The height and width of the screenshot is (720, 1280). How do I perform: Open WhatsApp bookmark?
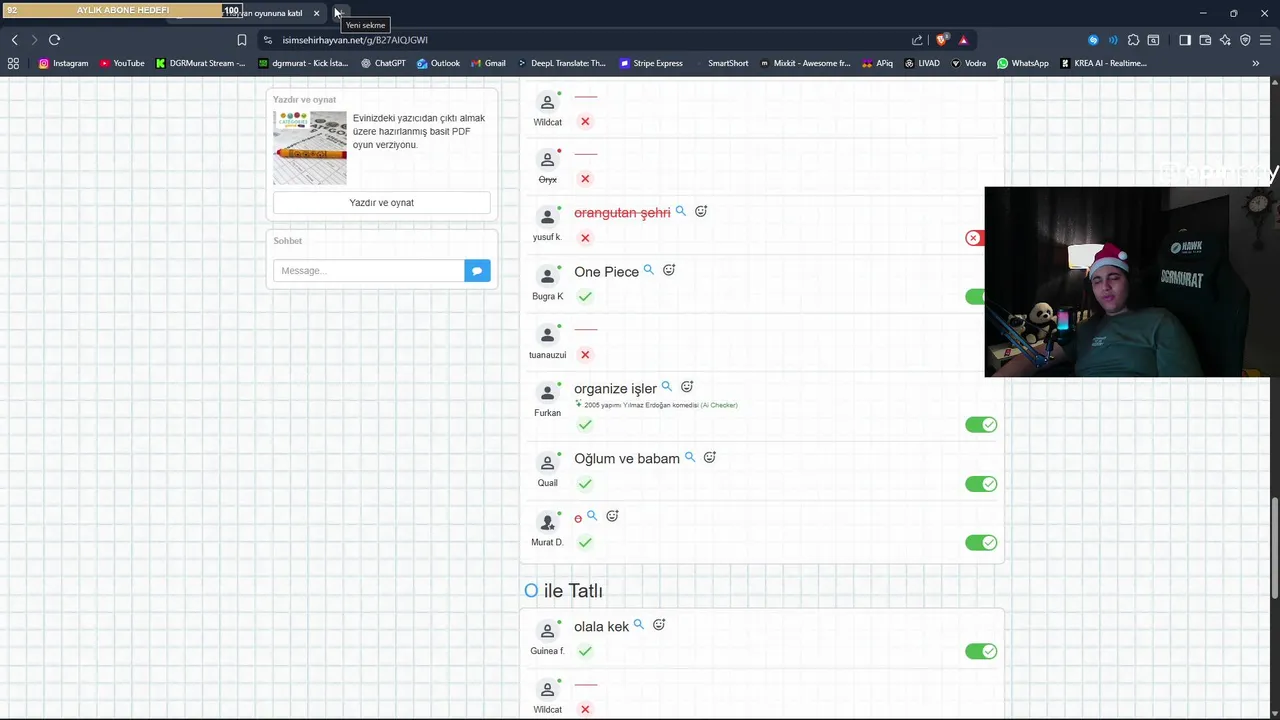(1022, 63)
